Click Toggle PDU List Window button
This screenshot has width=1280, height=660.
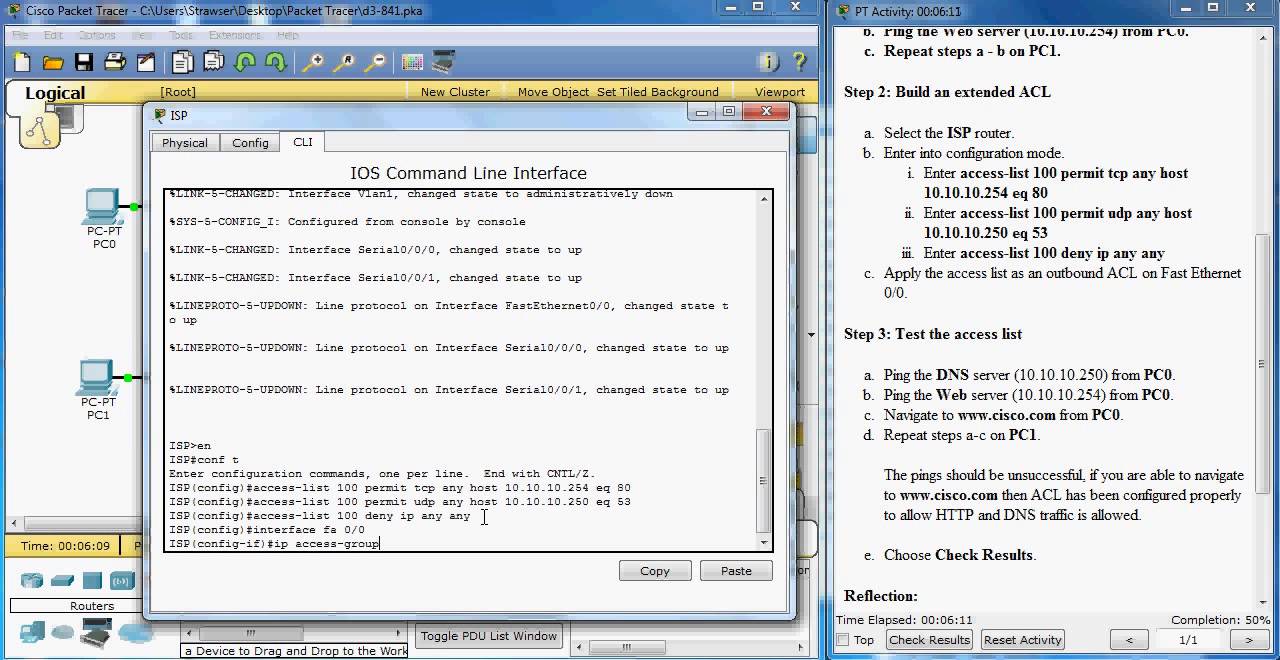point(489,636)
